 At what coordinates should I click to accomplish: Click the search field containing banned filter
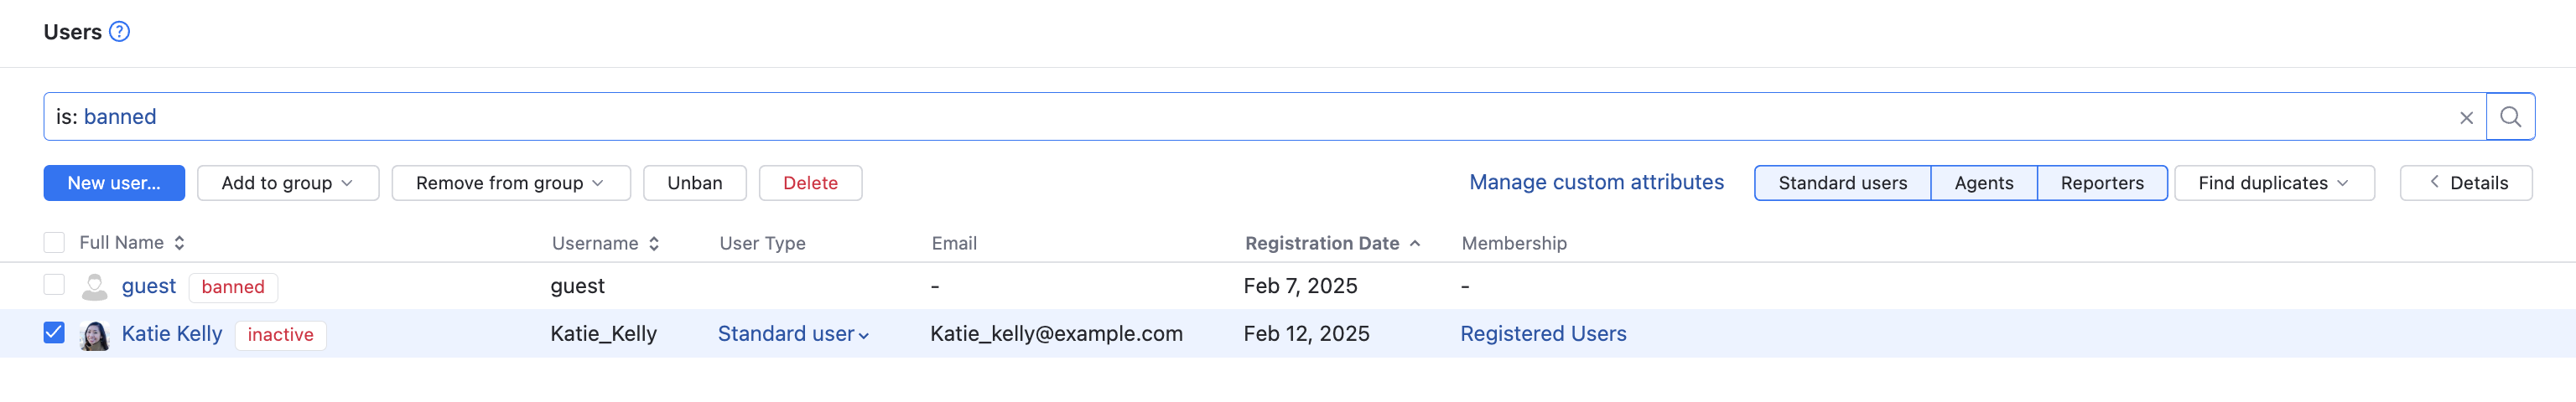pyautogui.click(x=1200, y=117)
